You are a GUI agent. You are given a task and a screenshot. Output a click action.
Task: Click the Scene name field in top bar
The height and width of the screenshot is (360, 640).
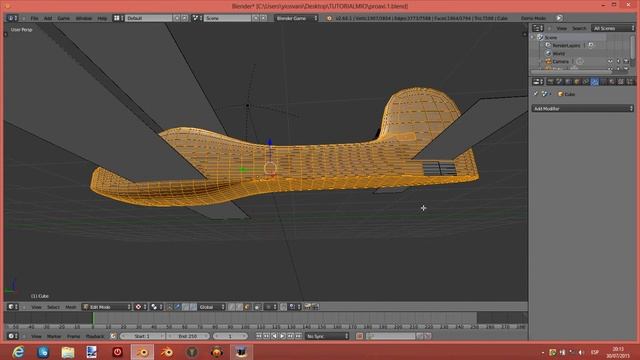click(x=227, y=18)
